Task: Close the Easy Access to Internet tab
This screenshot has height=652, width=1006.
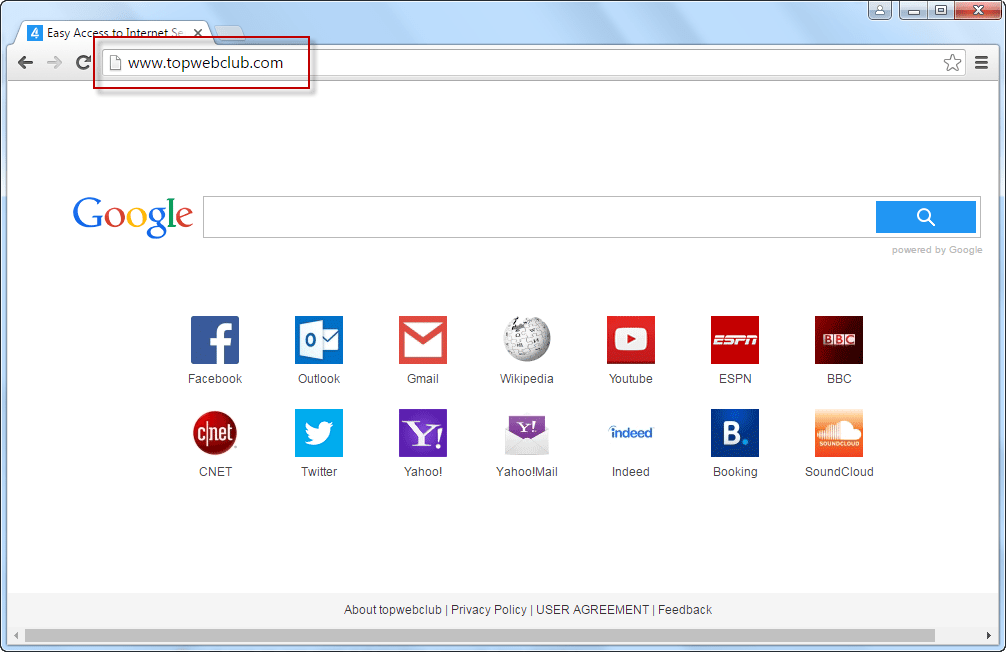Action: tap(198, 33)
